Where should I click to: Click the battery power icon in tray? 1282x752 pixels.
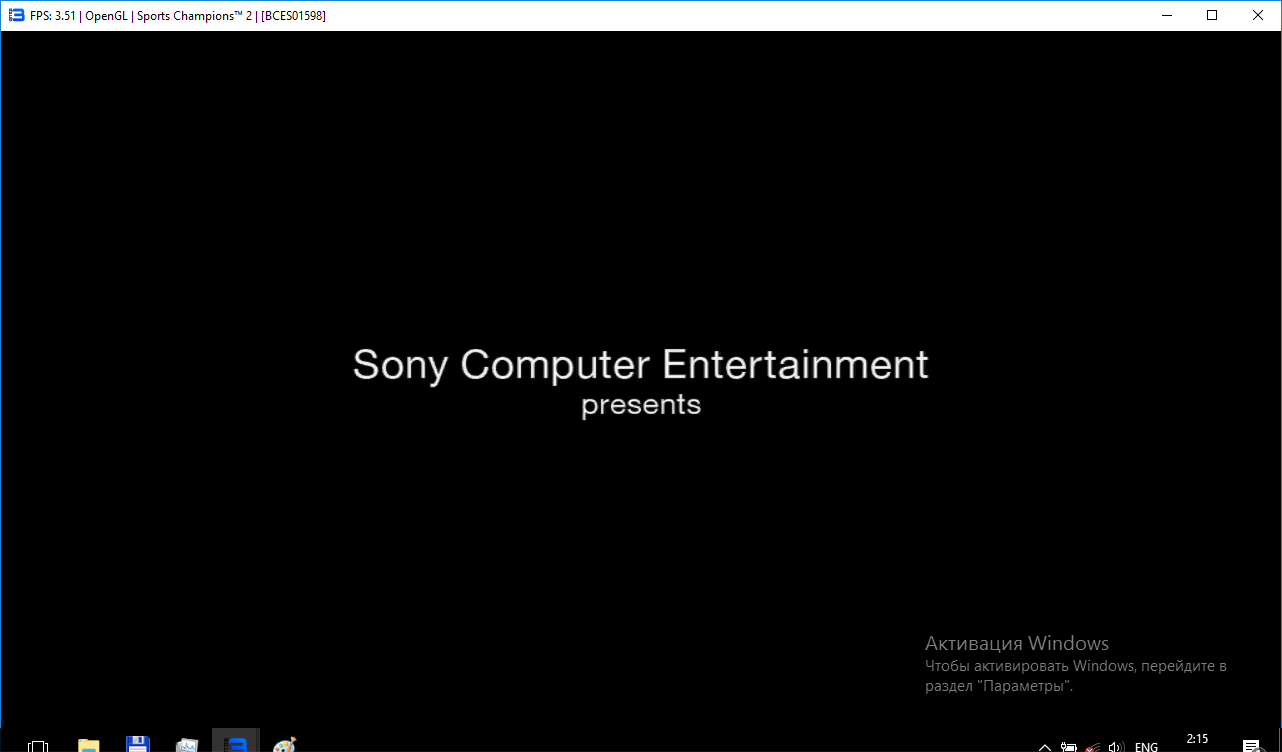click(1069, 746)
